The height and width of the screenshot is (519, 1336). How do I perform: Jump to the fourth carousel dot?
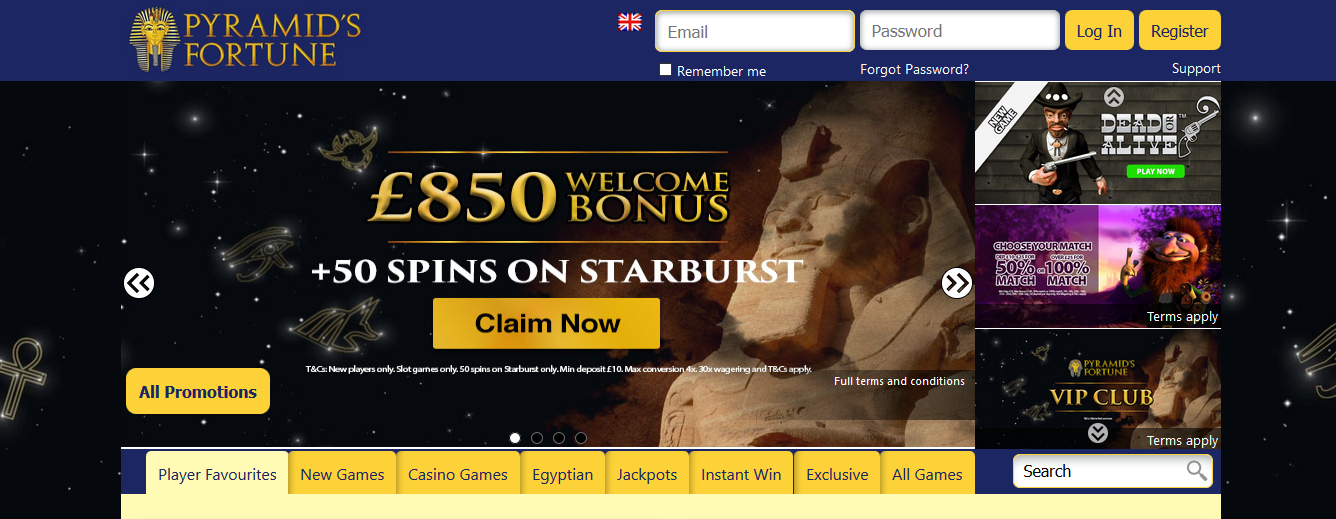pyautogui.click(x=581, y=438)
